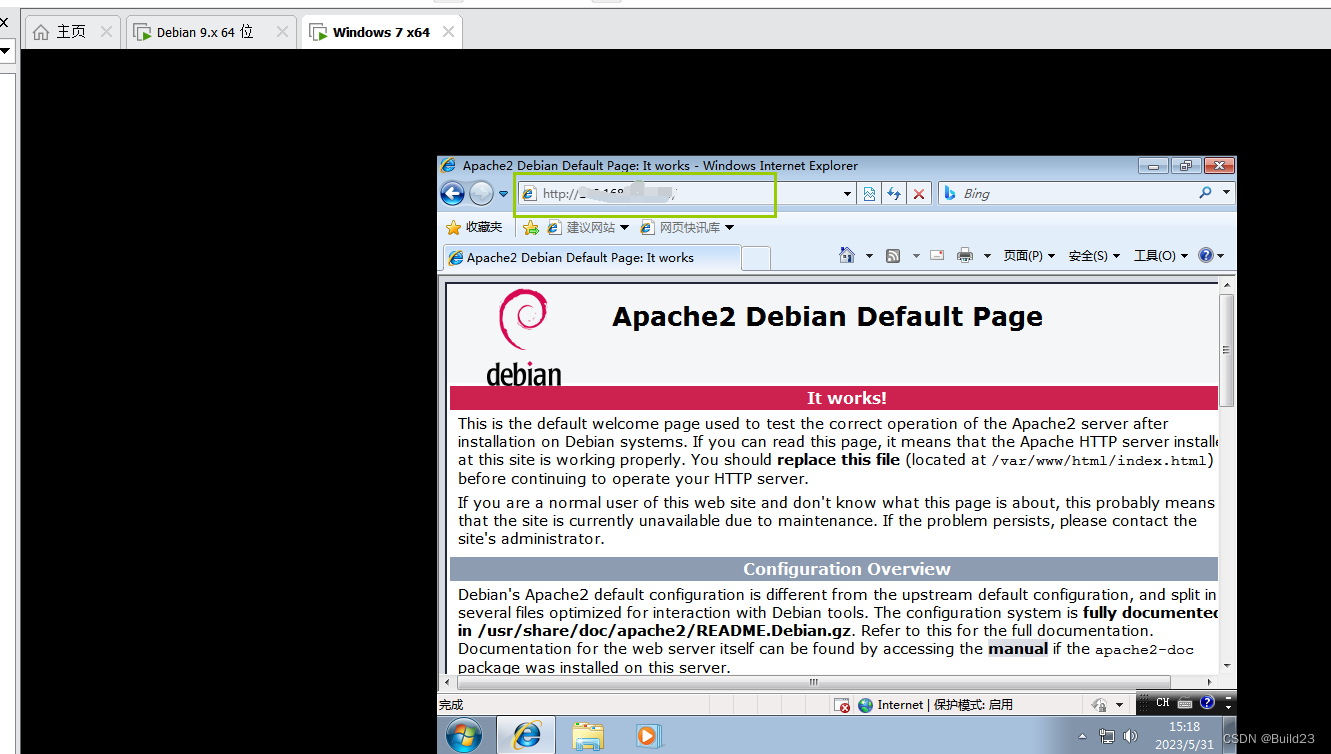Click the Home icon in command bar
The width and height of the screenshot is (1331, 754).
pos(847,256)
